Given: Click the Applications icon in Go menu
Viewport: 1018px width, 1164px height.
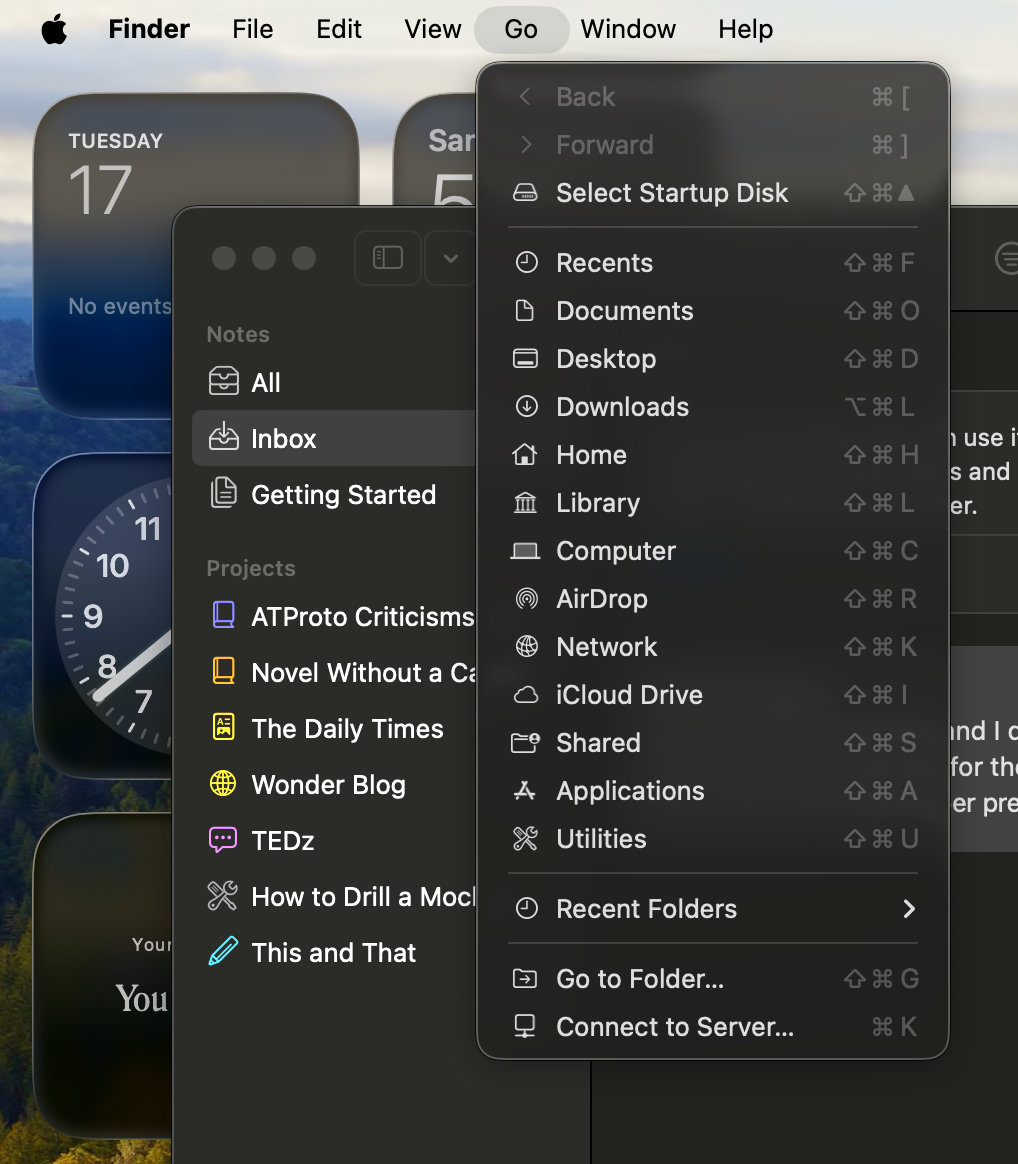Looking at the screenshot, I should pyautogui.click(x=525, y=791).
